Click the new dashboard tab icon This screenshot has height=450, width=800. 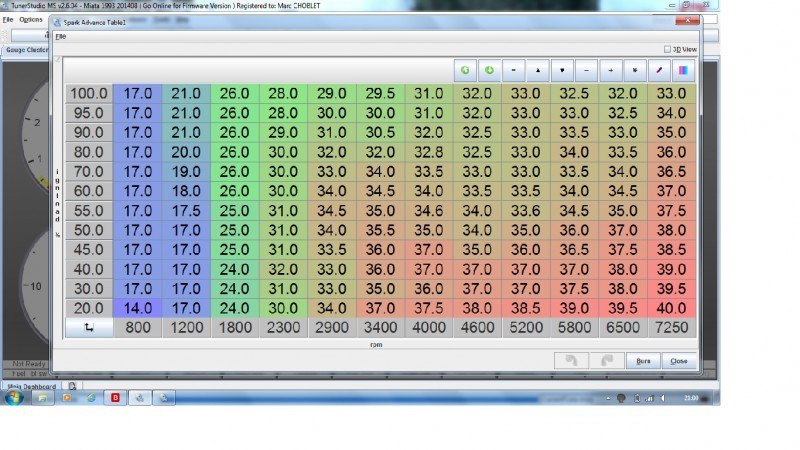click(x=72, y=386)
